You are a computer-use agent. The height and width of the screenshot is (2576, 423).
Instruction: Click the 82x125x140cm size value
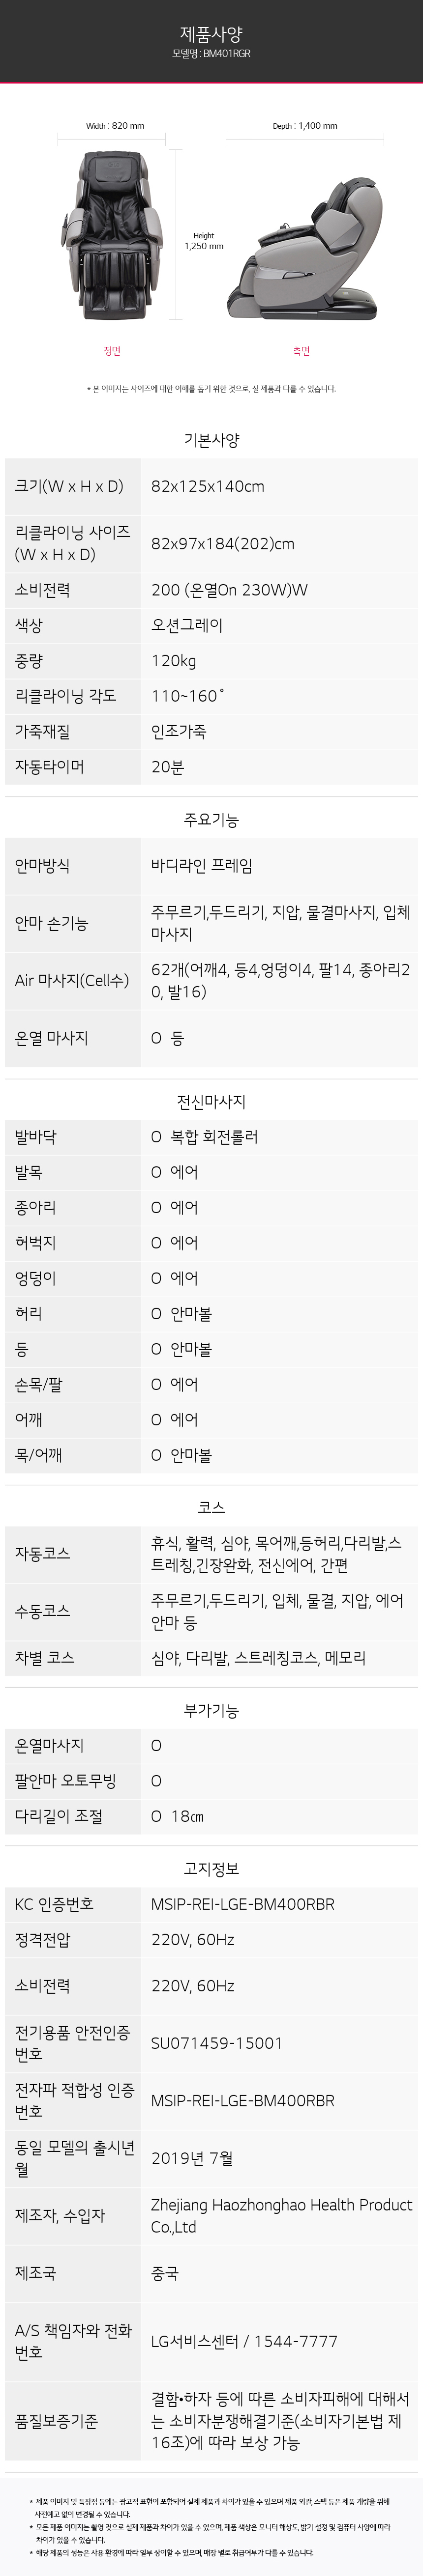coord(208,487)
